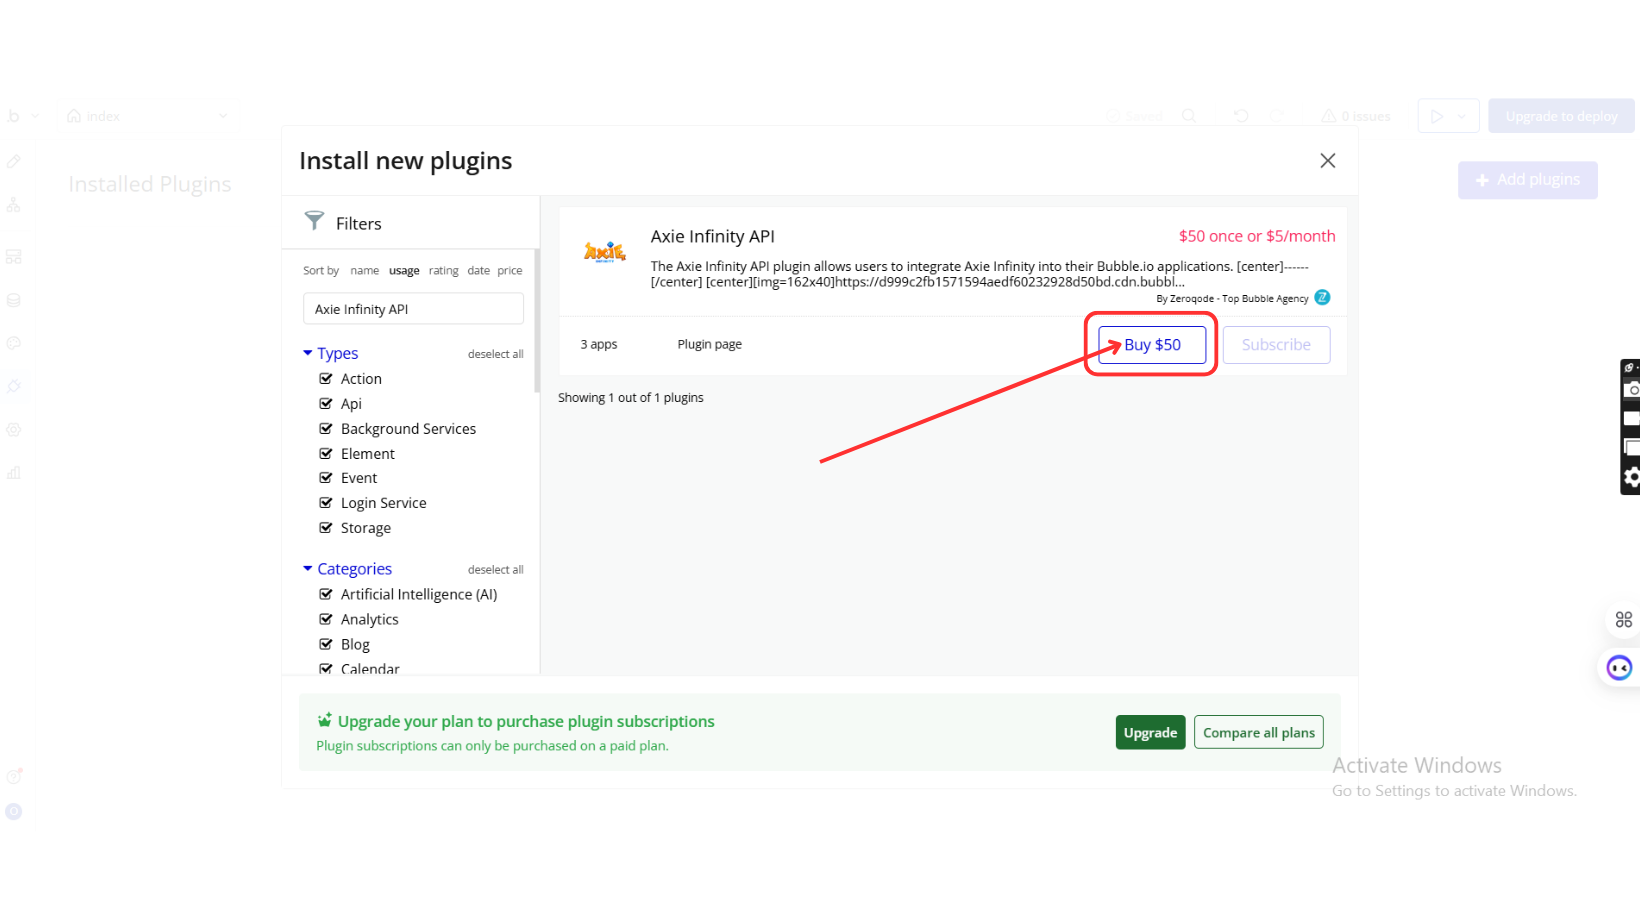Close the Install new plugins dialog
The image size is (1640, 924).
[1327, 161]
